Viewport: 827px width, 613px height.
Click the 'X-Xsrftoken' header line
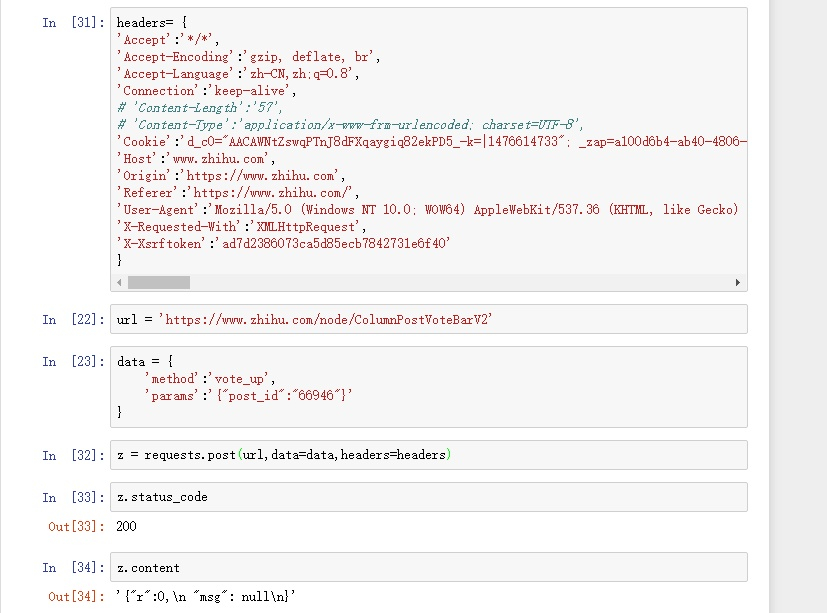coord(284,243)
